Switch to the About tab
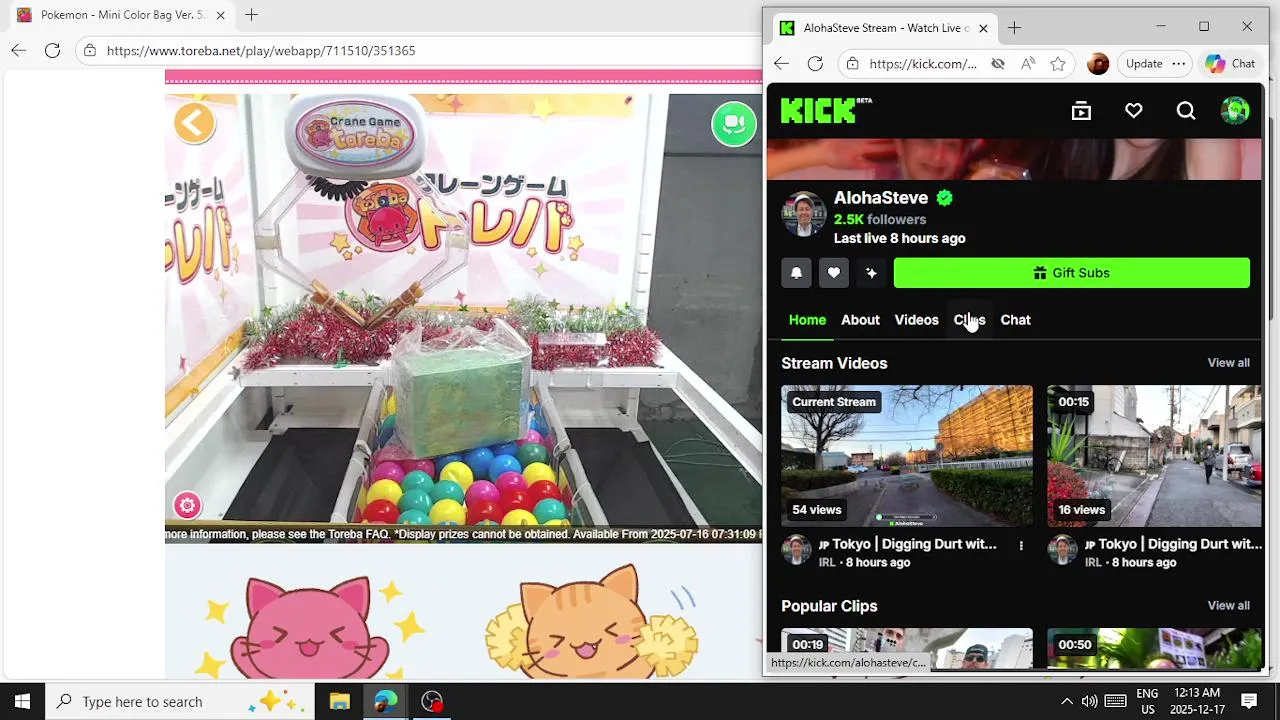1280x720 pixels. click(x=860, y=320)
